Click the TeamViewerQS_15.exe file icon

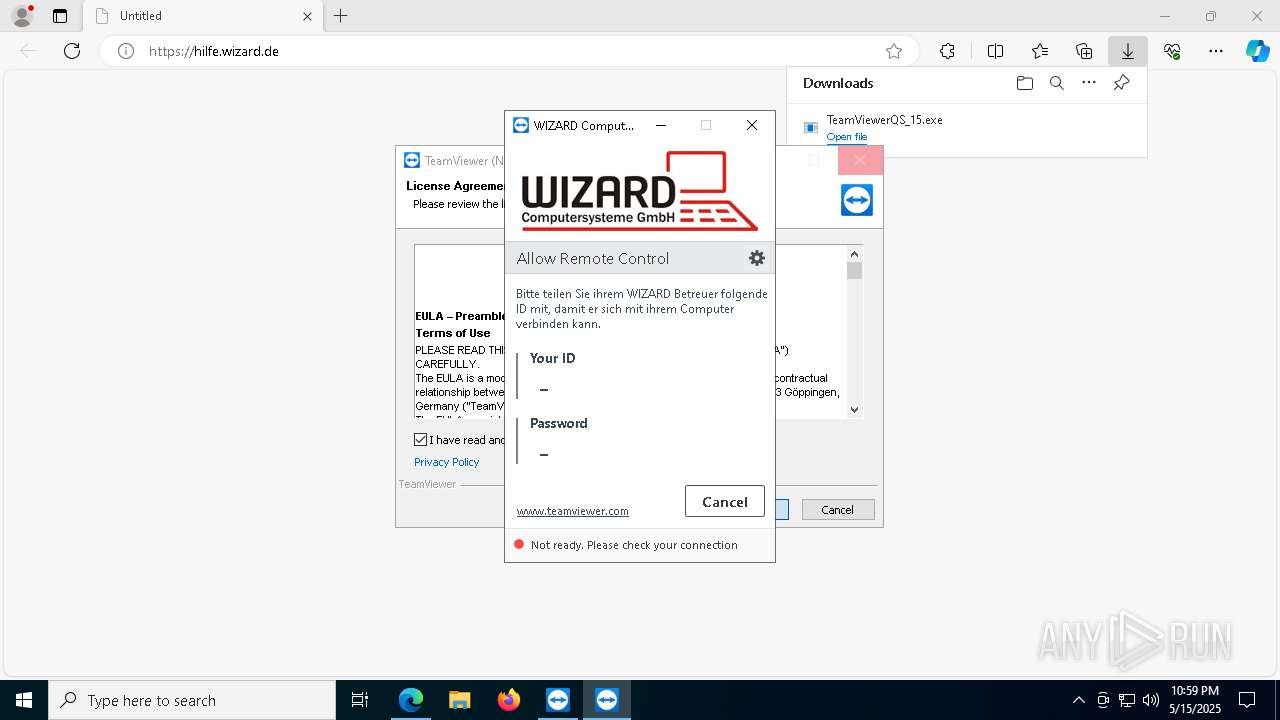[x=811, y=127]
